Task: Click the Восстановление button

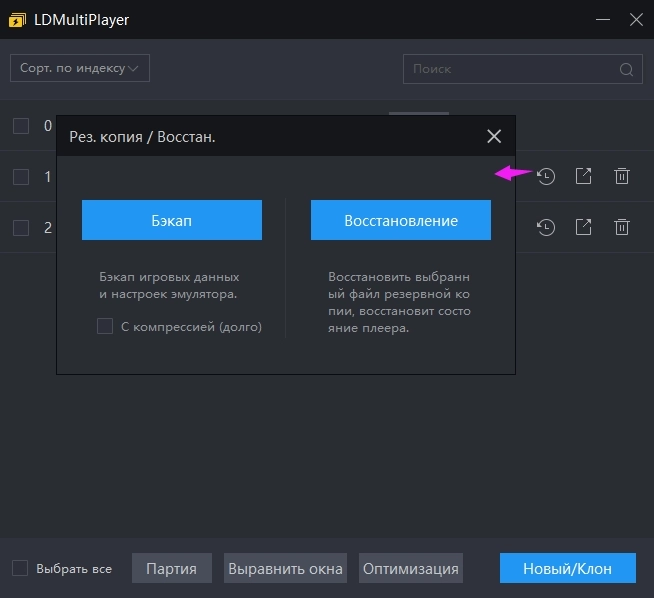Action: (x=401, y=220)
